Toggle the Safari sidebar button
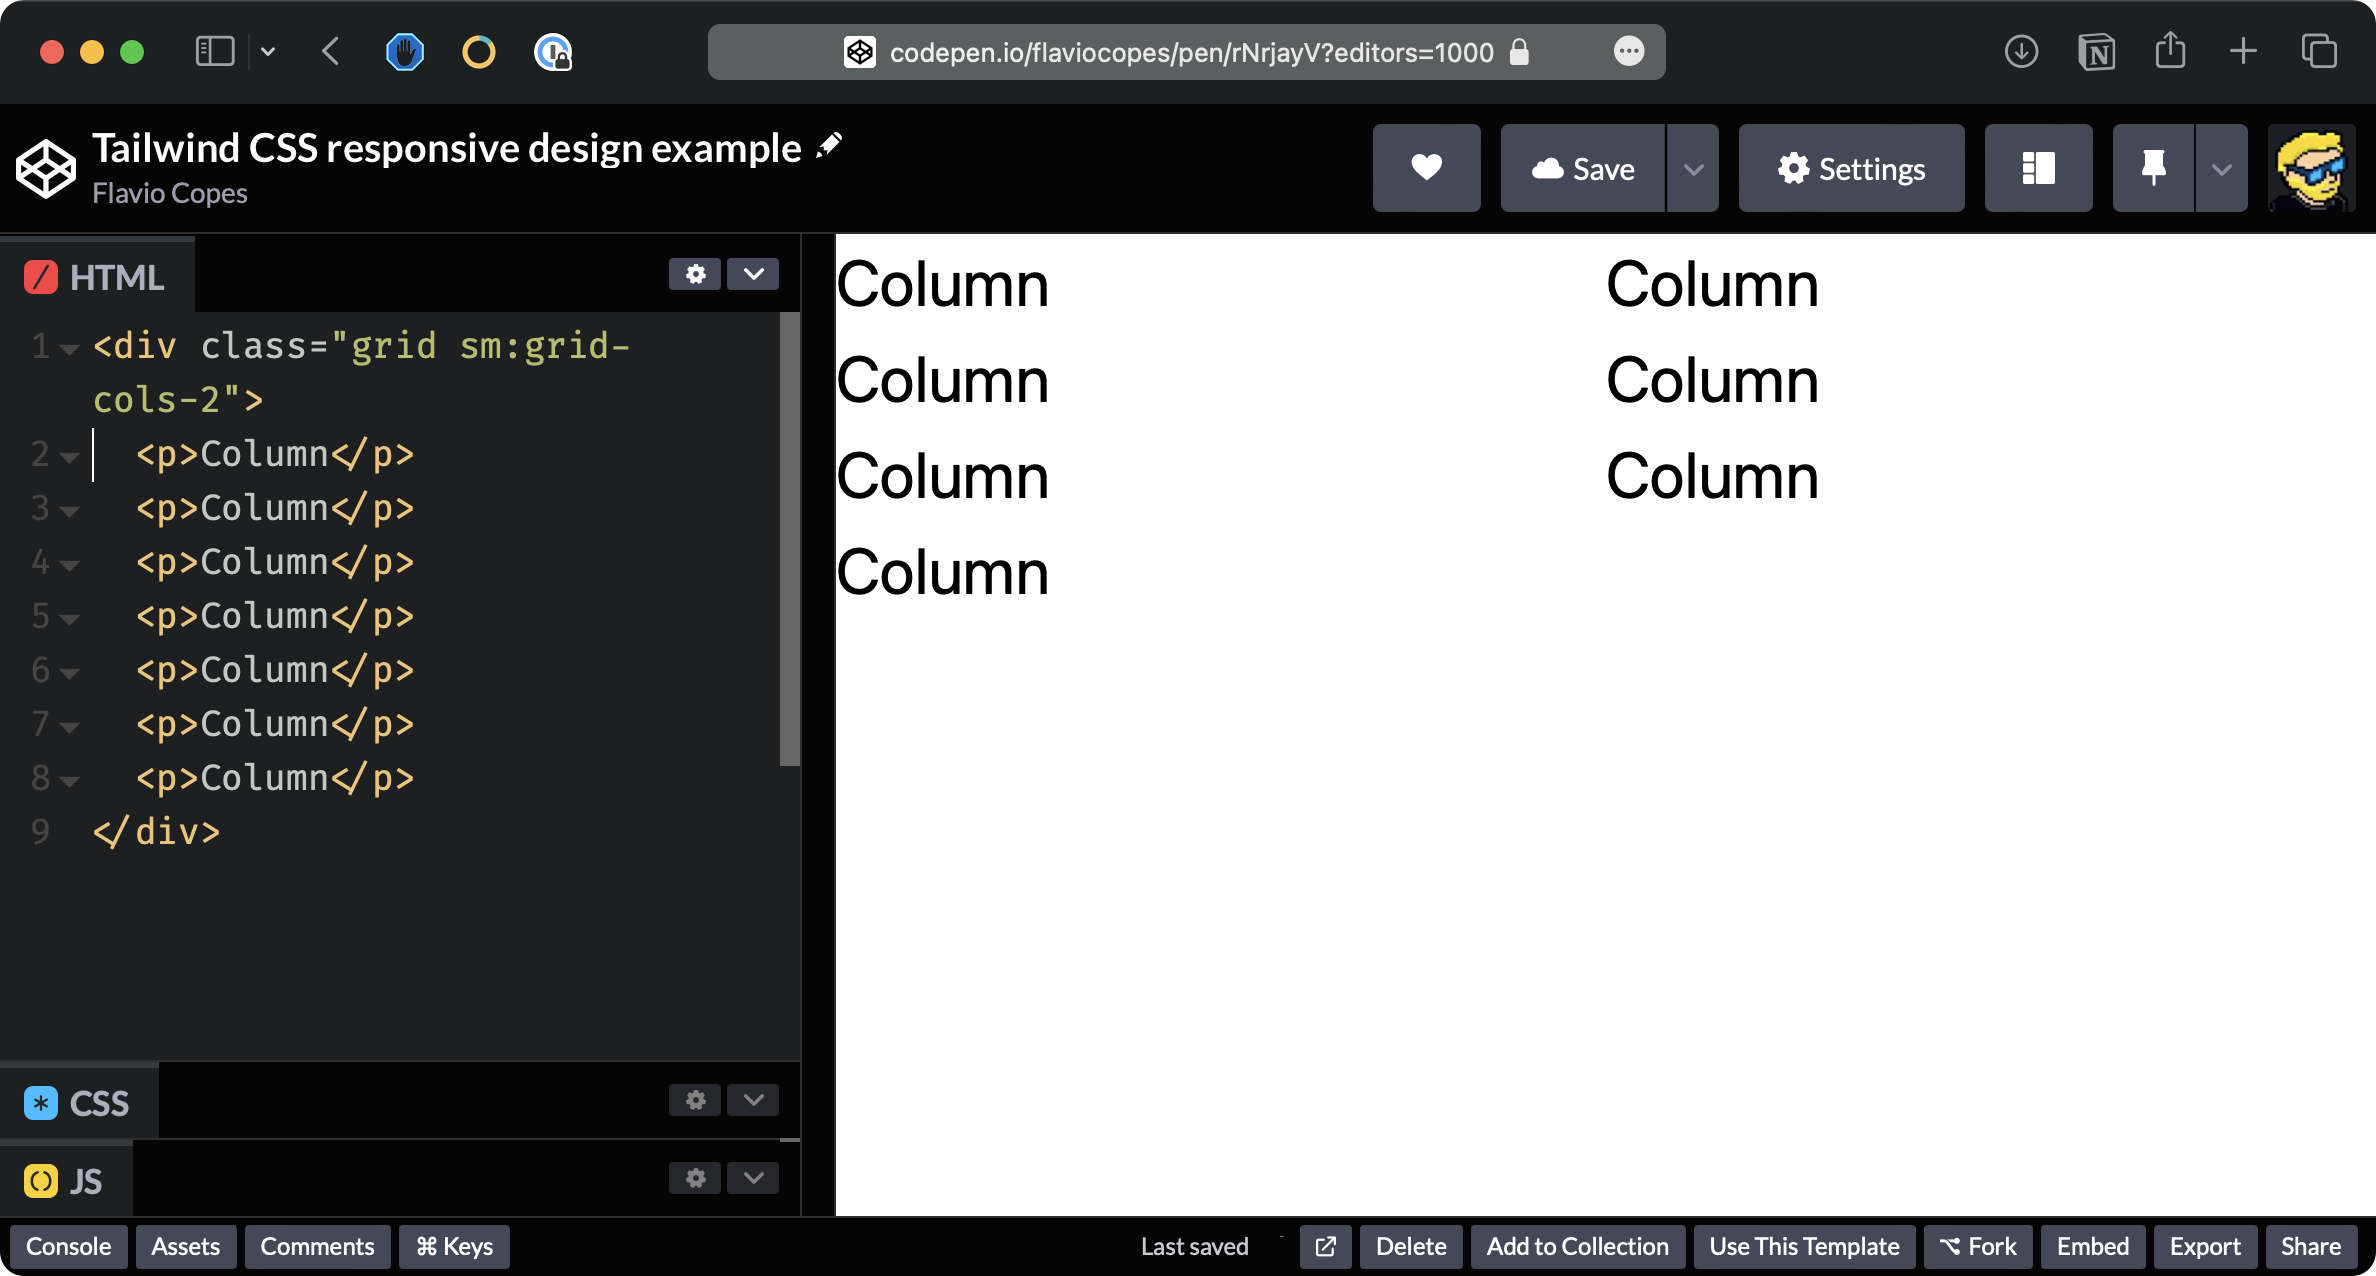 pyautogui.click(x=214, y=52)
